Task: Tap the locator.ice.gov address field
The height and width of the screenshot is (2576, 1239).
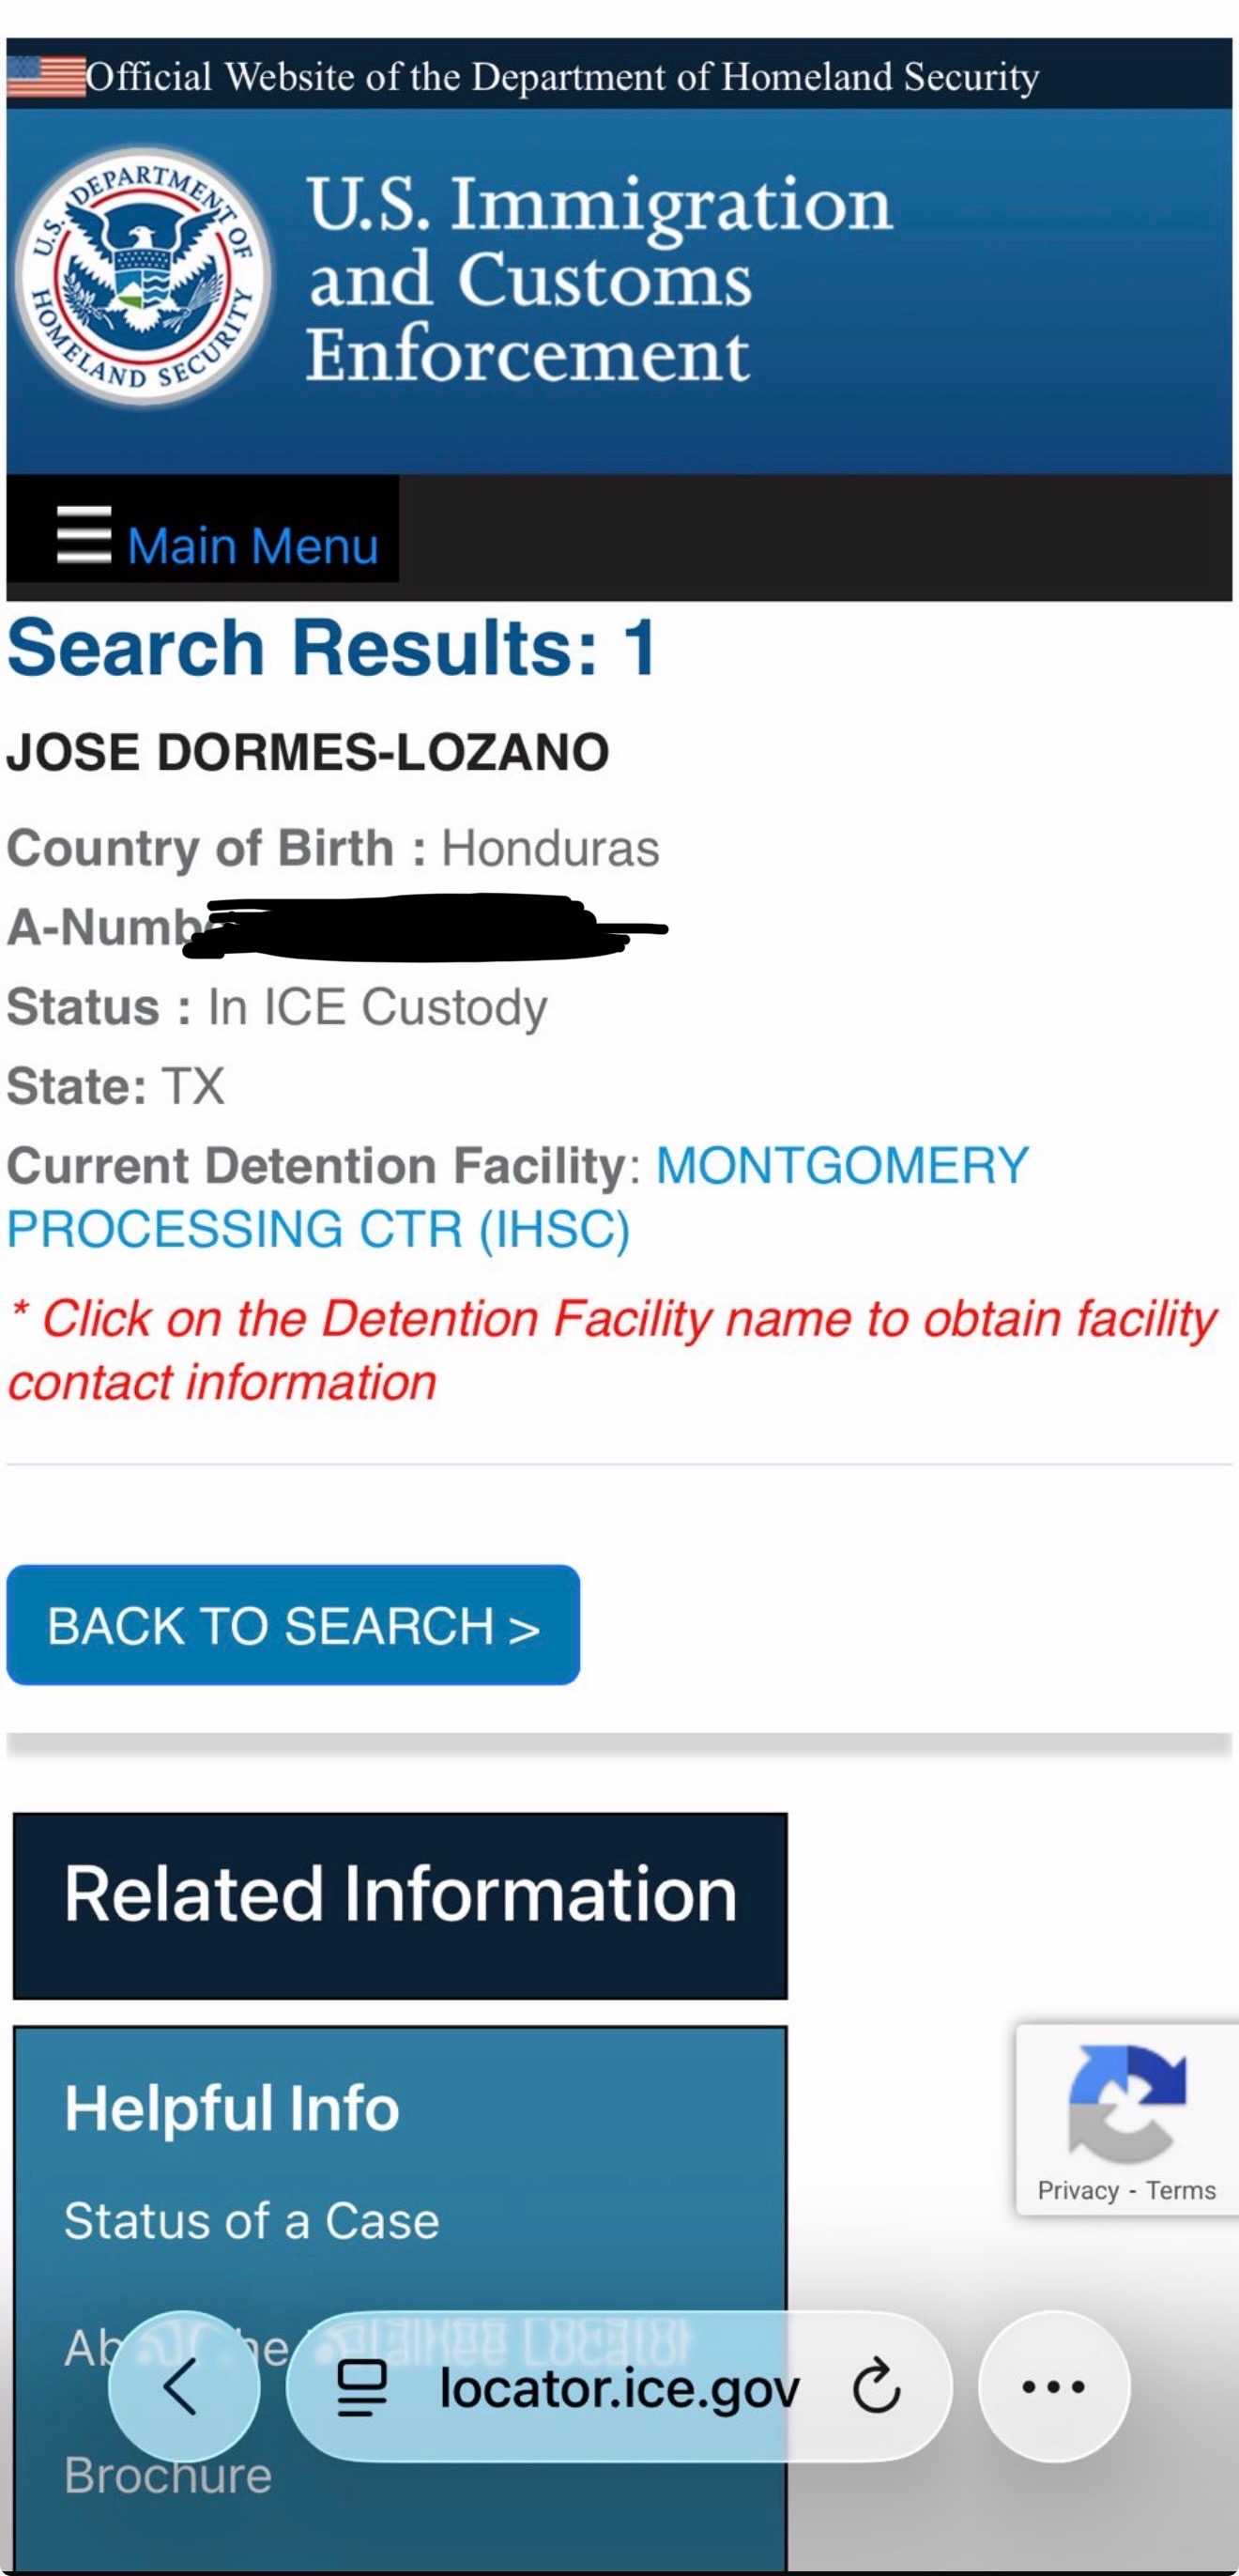Action: (618, 2388)
